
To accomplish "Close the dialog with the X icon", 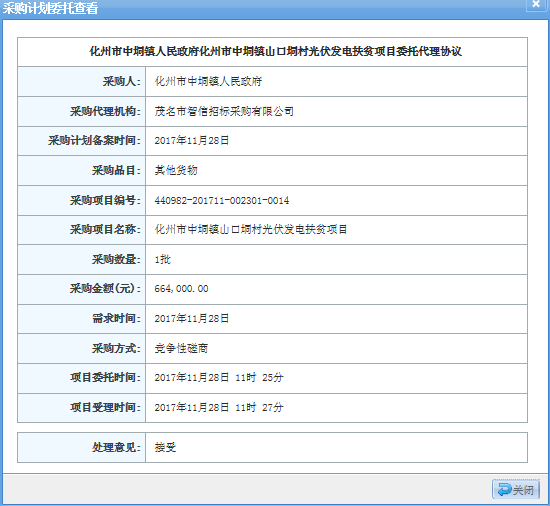I will click(536, 4).
